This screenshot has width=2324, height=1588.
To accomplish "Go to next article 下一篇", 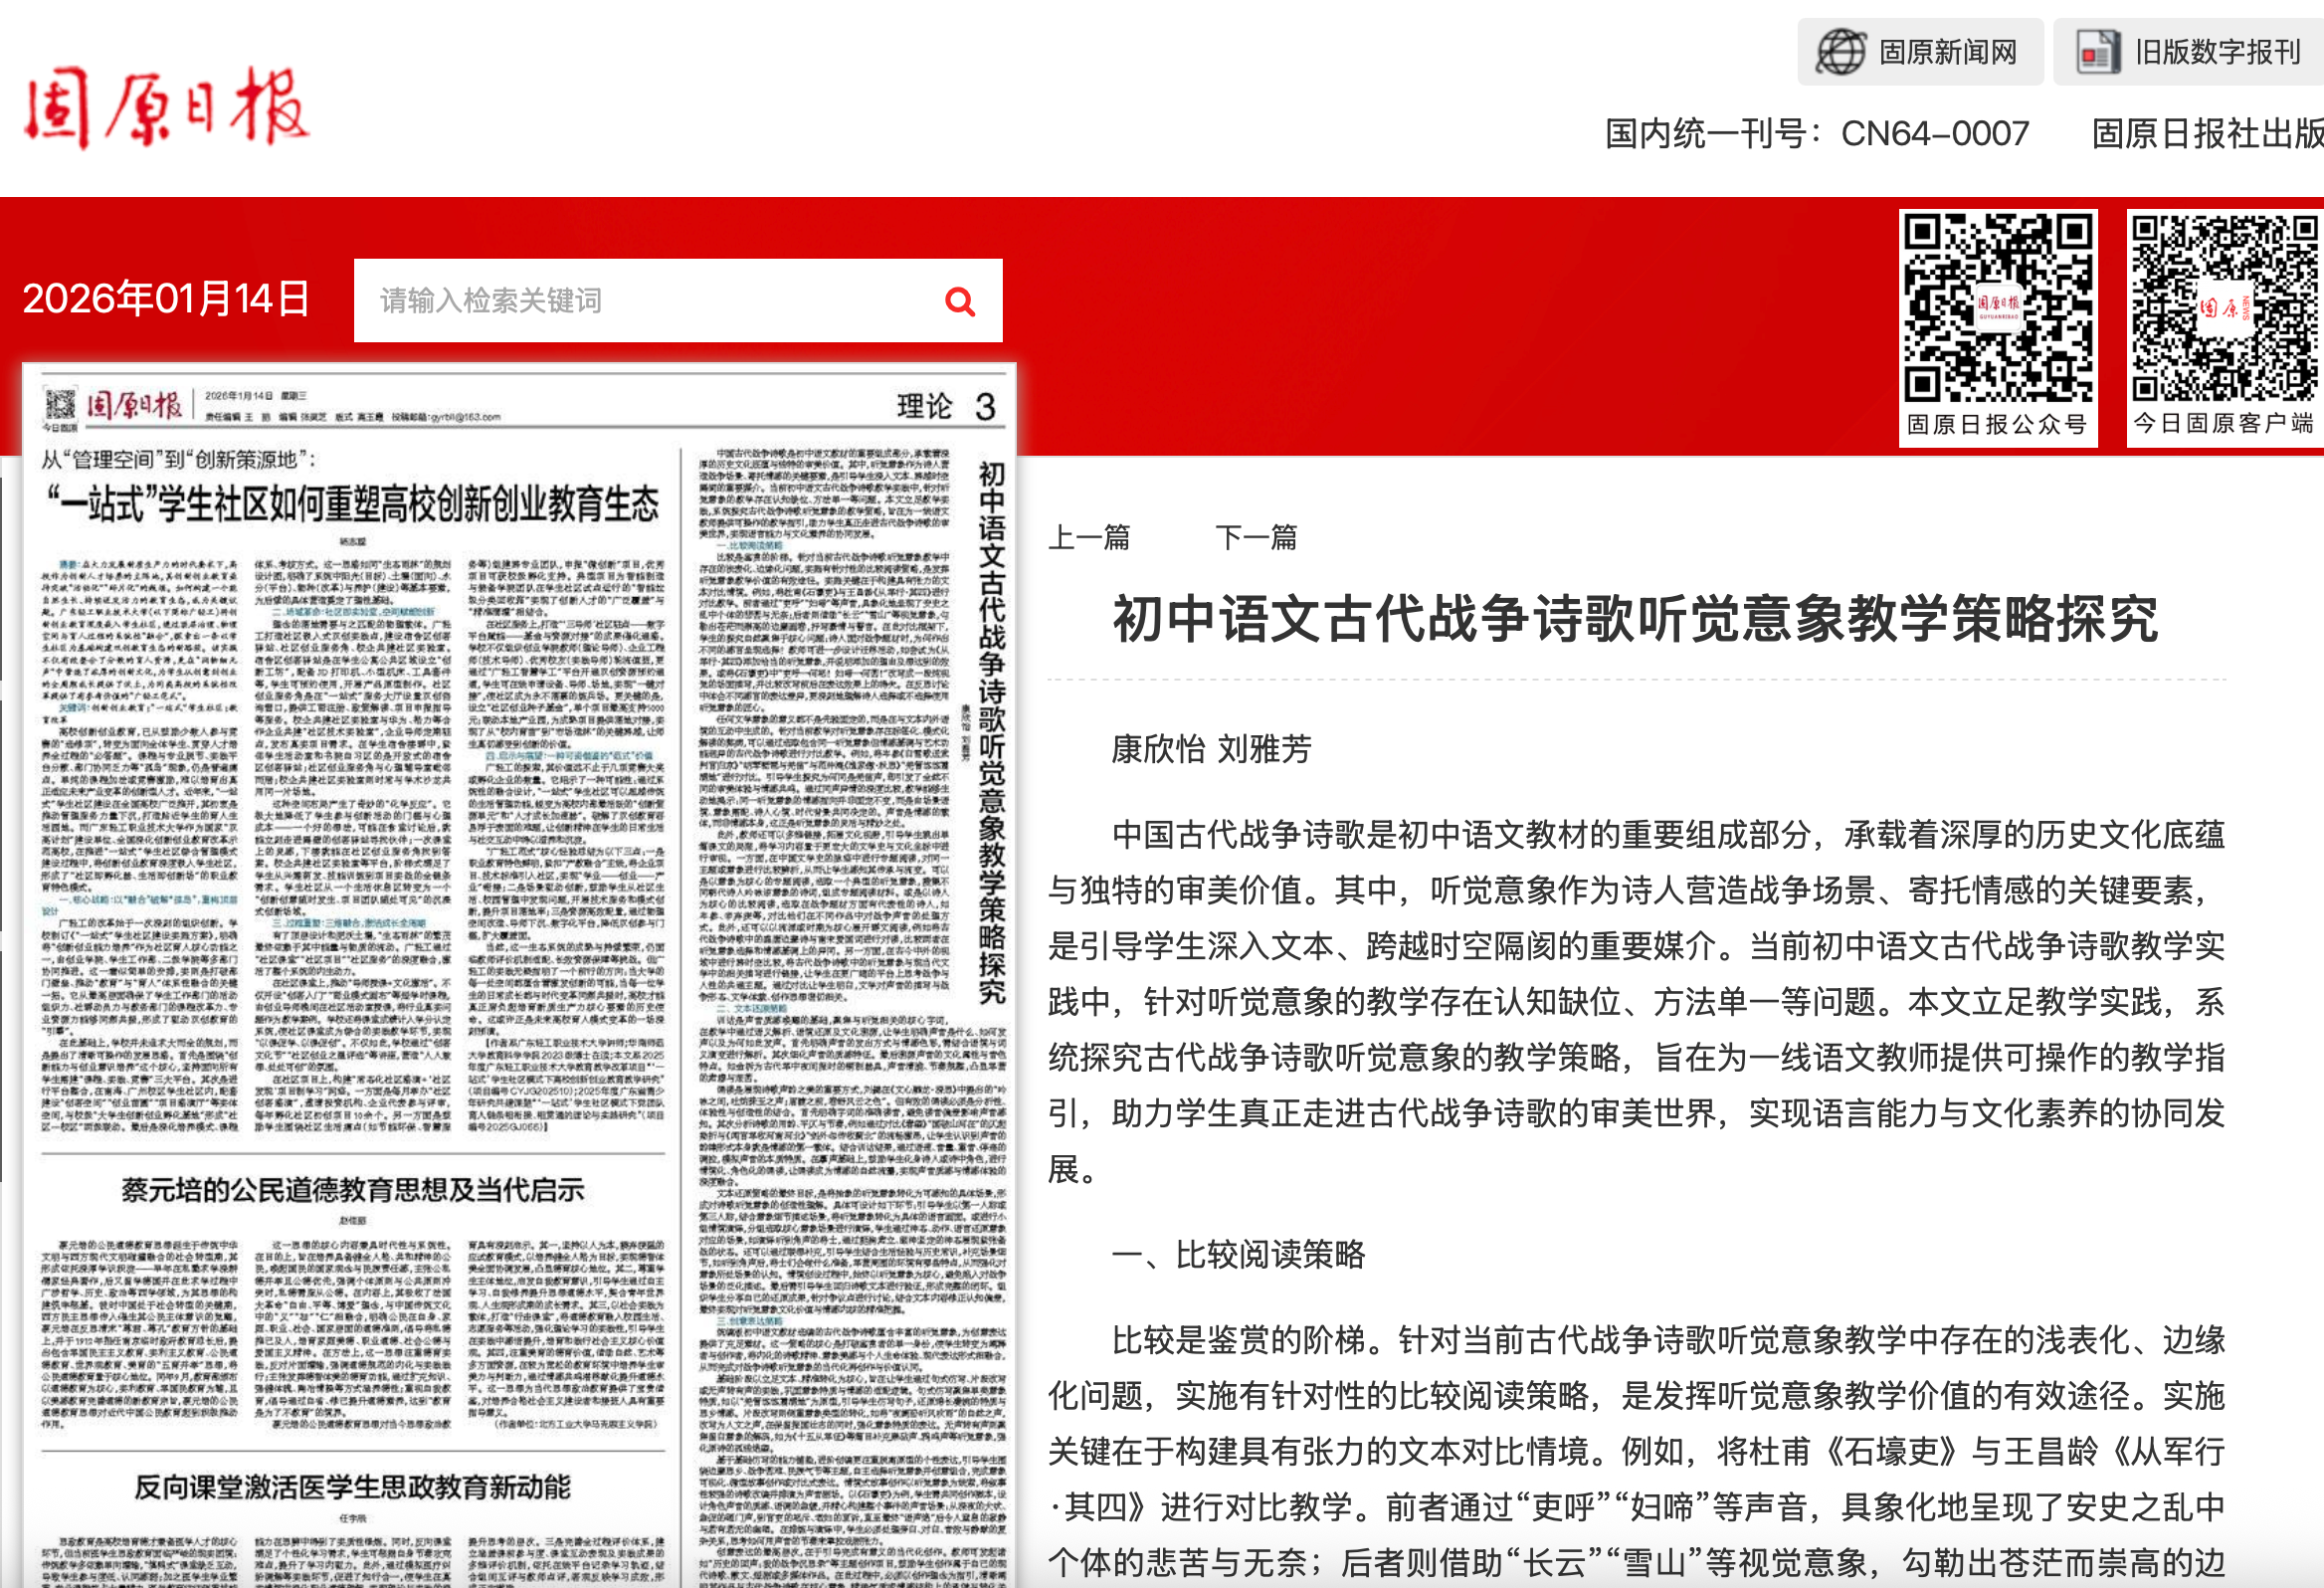I will pos(1256,537).
